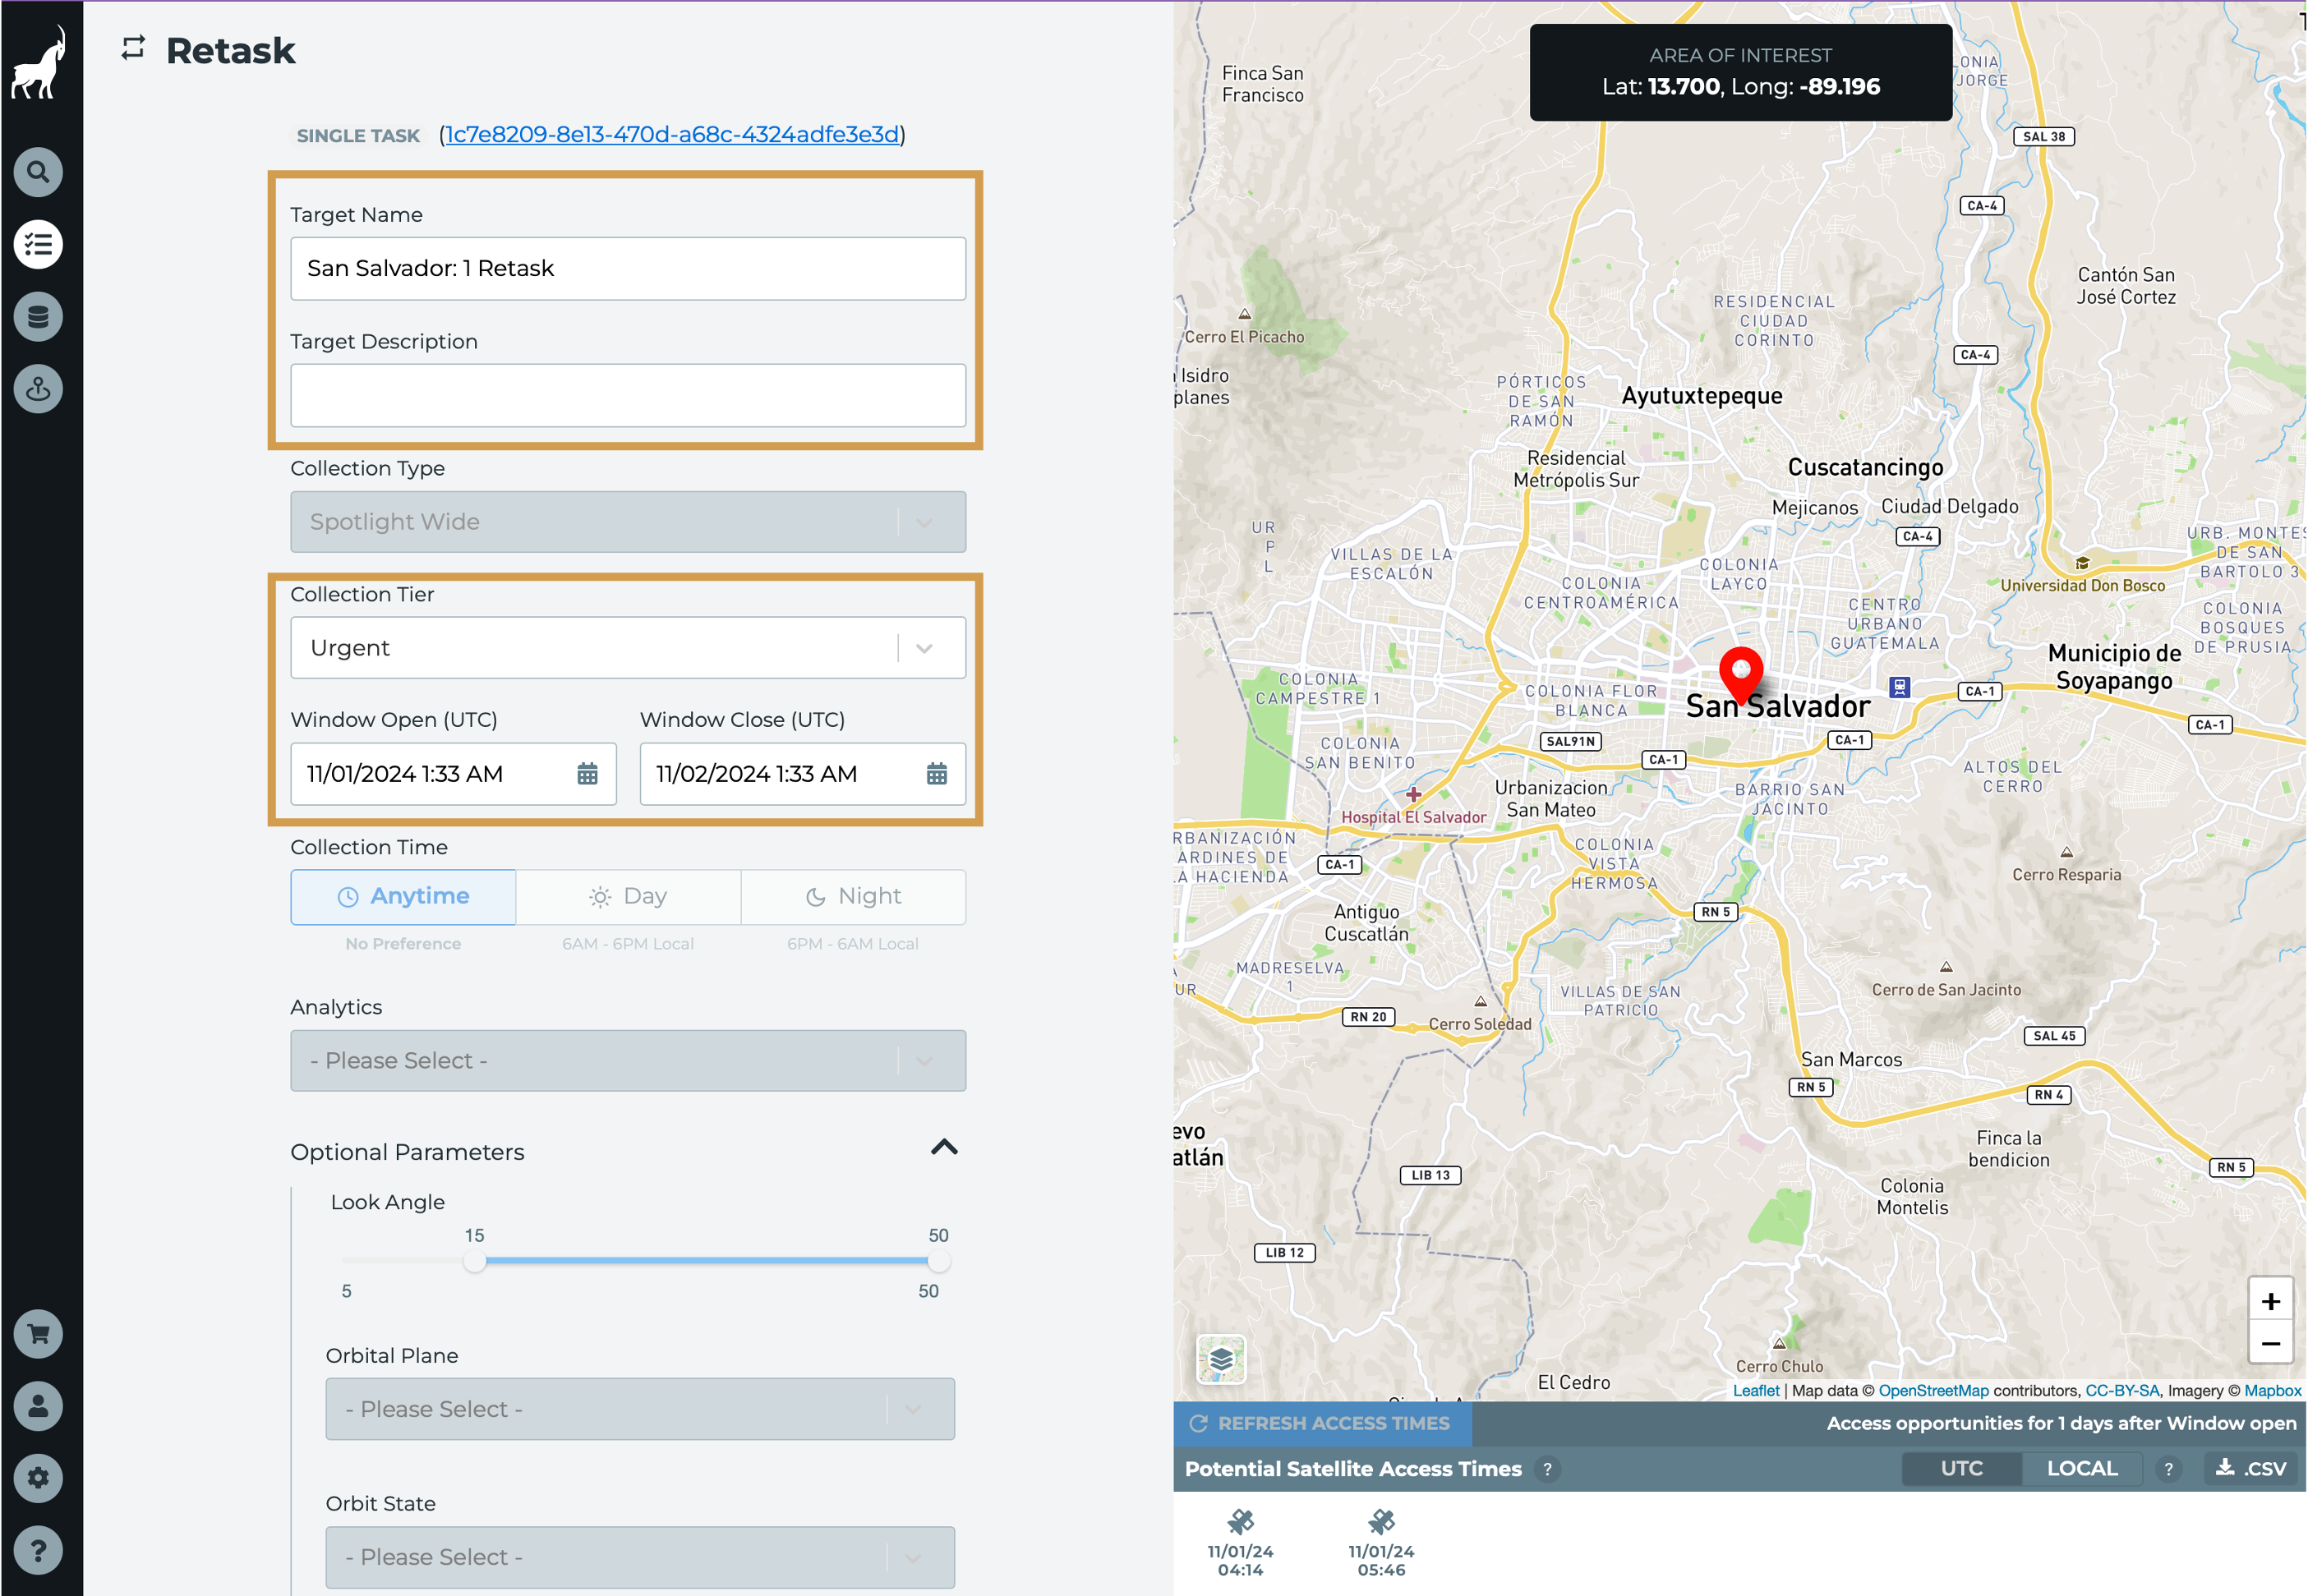The width and height of the screenshot is (2308, 1596).
Task: Open the settings gear sidebar icon
Action: [x=38, y=1477]
